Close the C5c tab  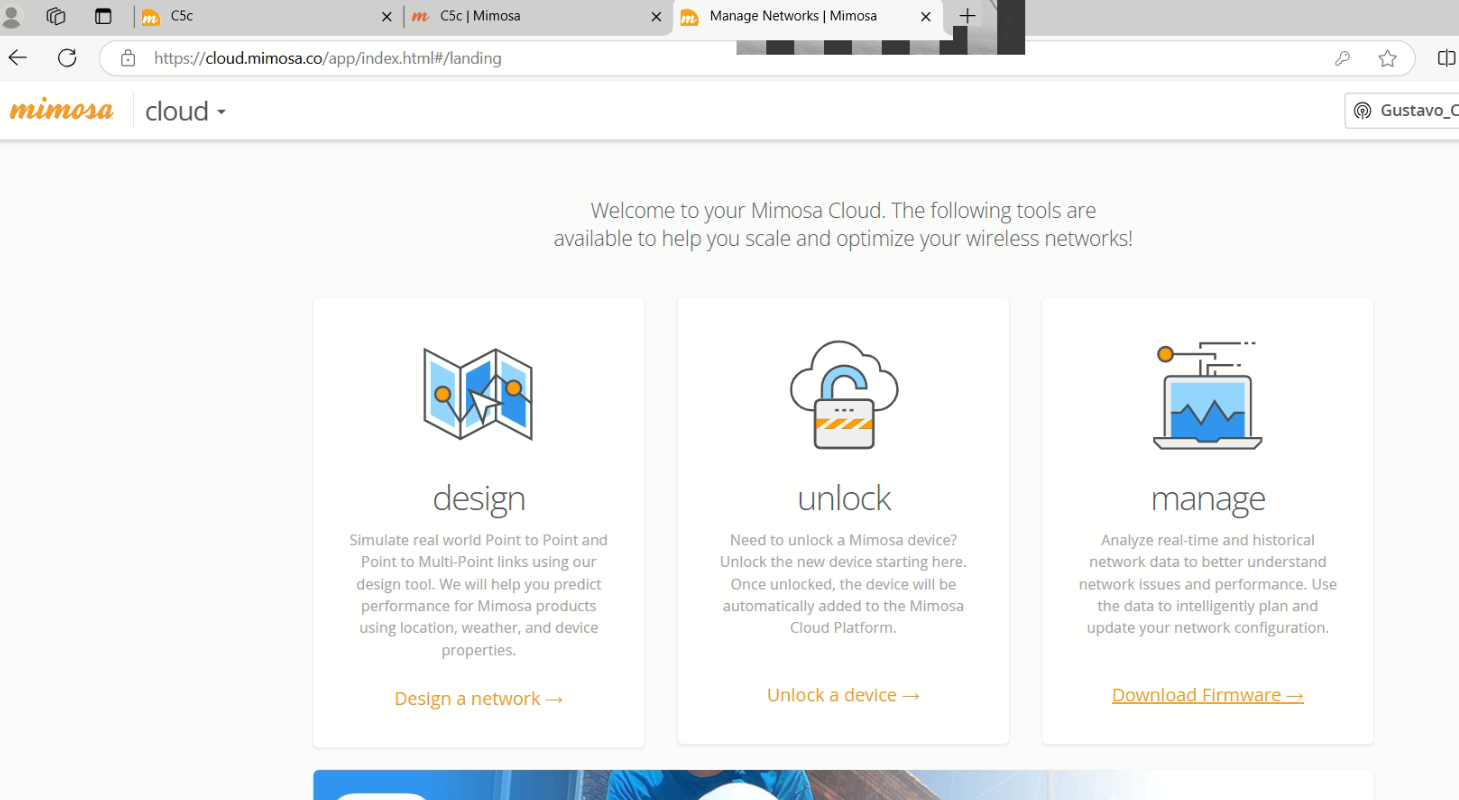point(387,17)
